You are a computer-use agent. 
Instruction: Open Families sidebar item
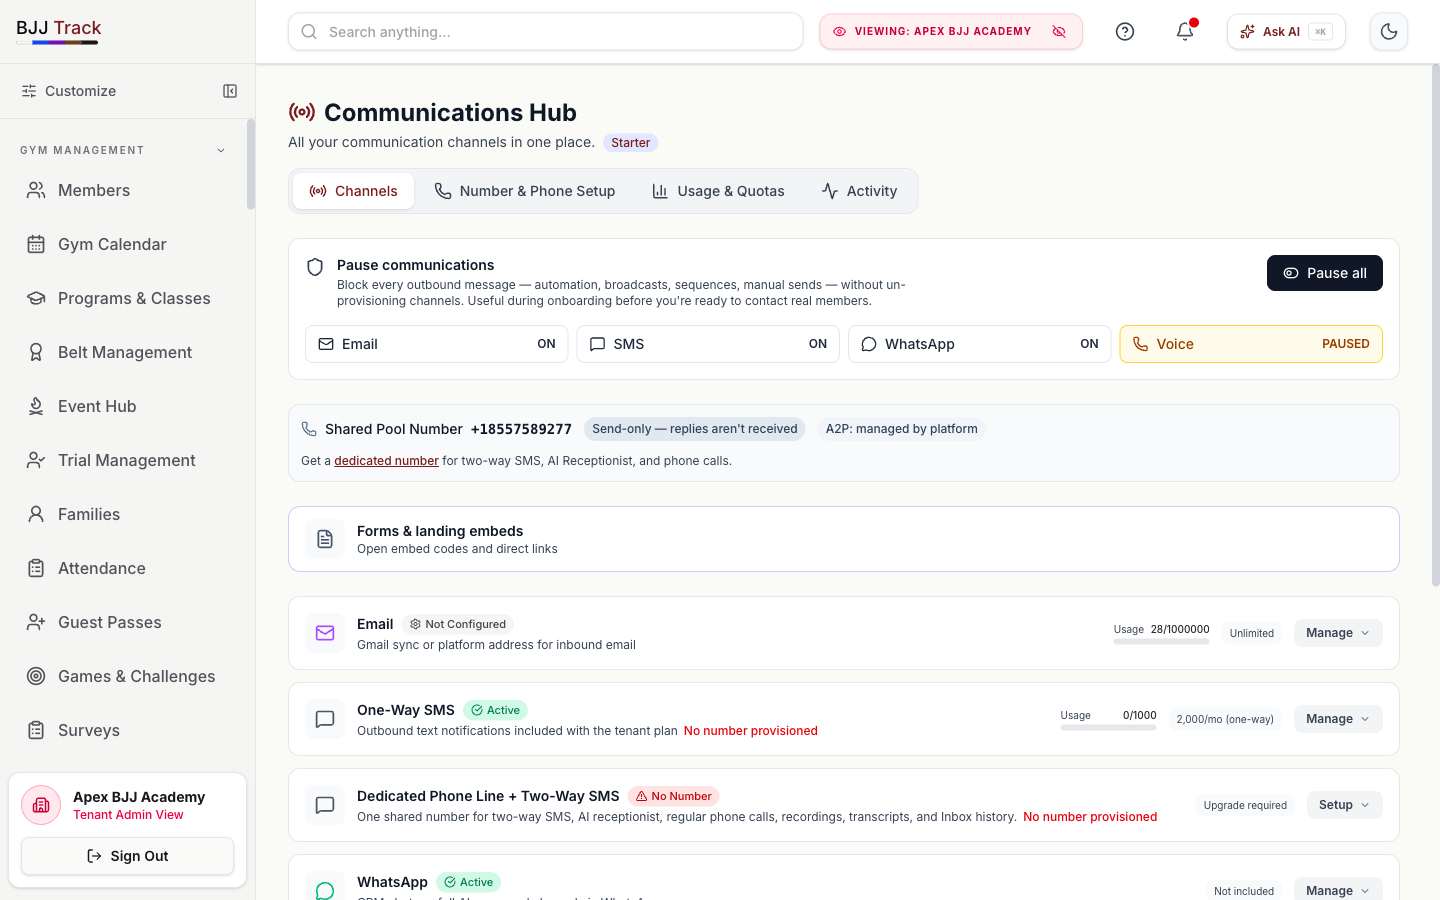coord(127,514)
